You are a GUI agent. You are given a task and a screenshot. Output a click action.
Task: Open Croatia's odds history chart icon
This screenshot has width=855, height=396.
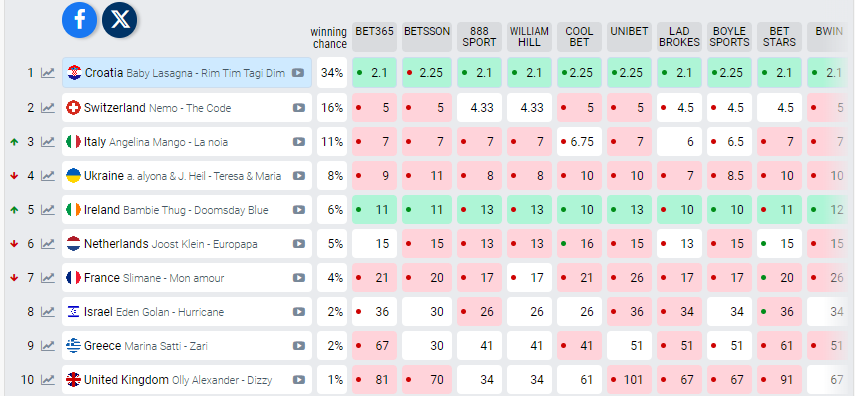coord(48,73)
